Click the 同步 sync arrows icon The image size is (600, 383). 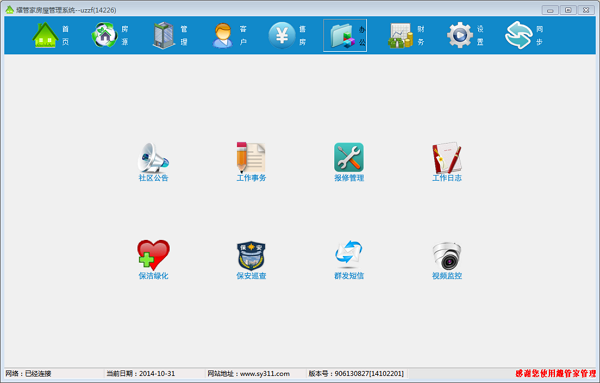[519, 35]
